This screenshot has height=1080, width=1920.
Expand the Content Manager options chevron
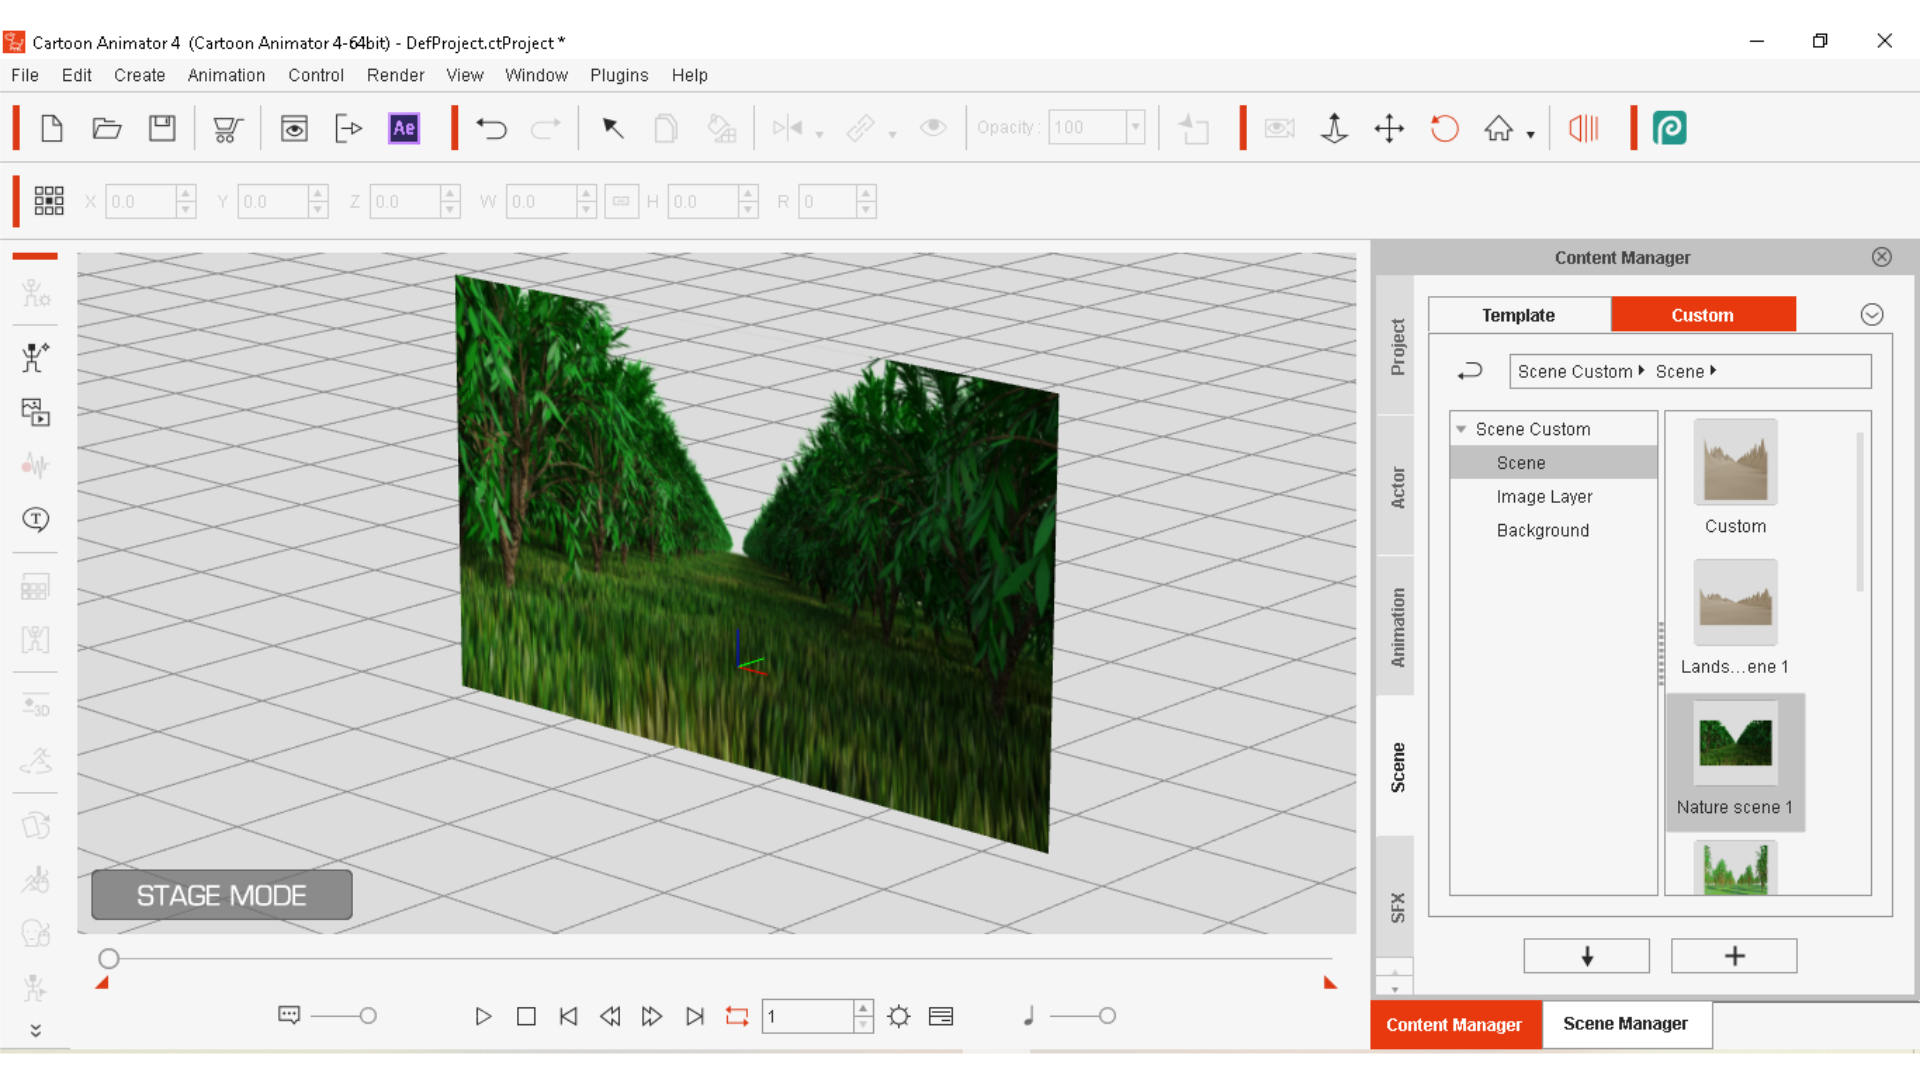point(1872,315)
